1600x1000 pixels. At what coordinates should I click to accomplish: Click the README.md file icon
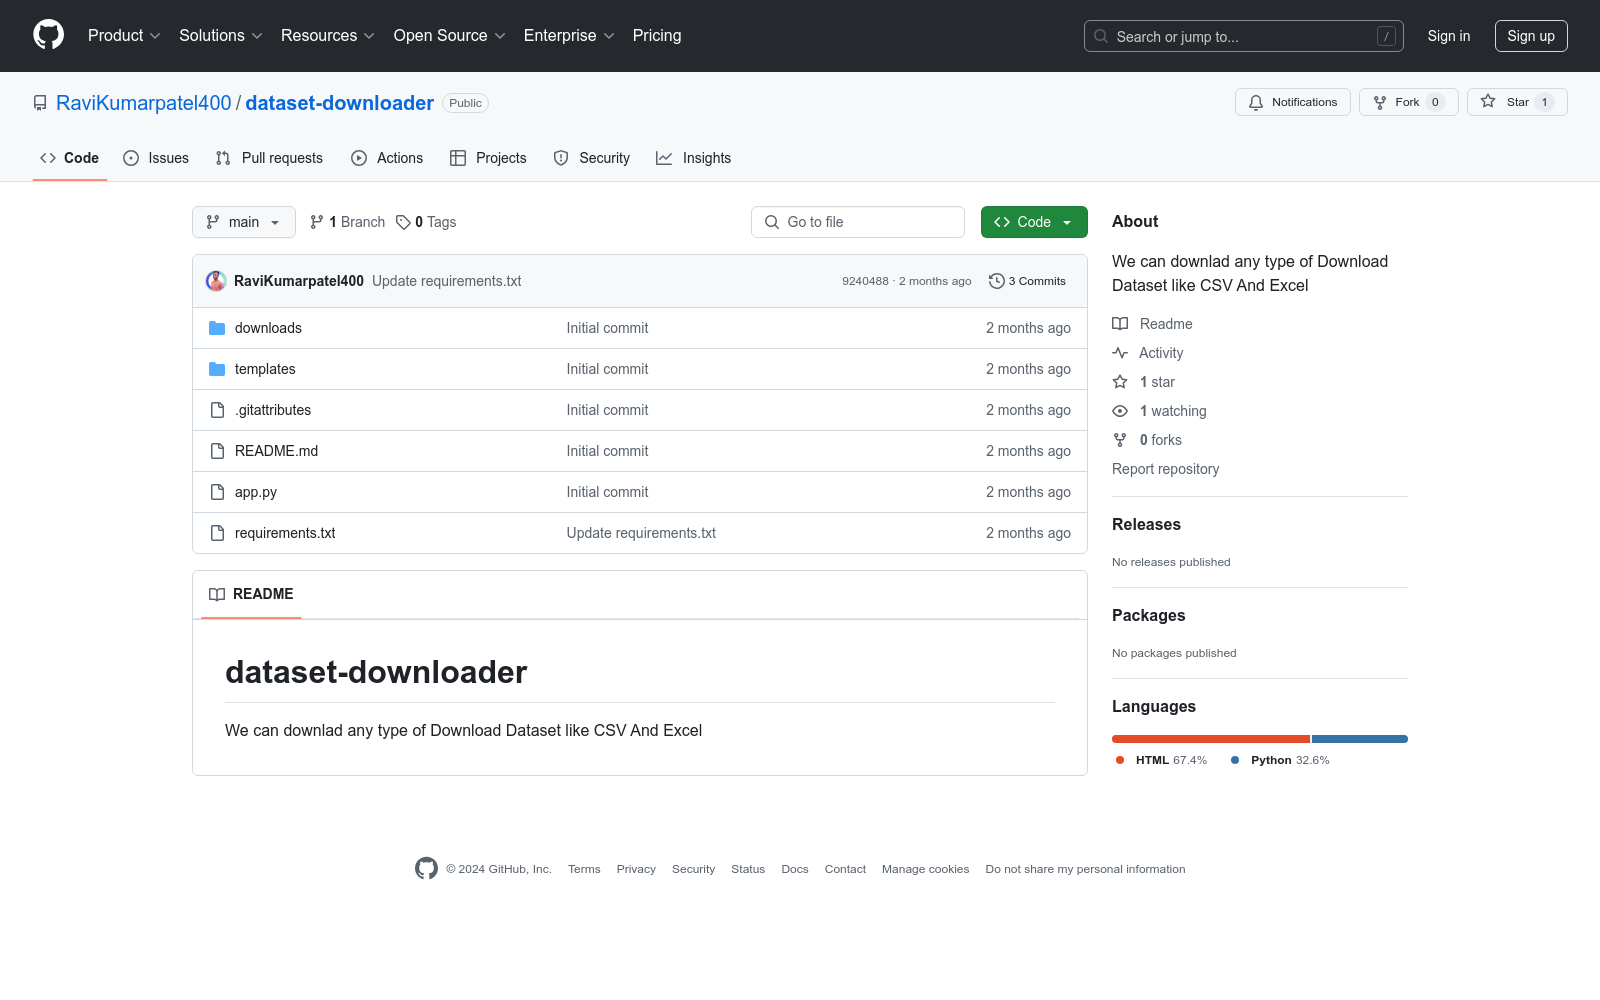(x=217, y=451)
